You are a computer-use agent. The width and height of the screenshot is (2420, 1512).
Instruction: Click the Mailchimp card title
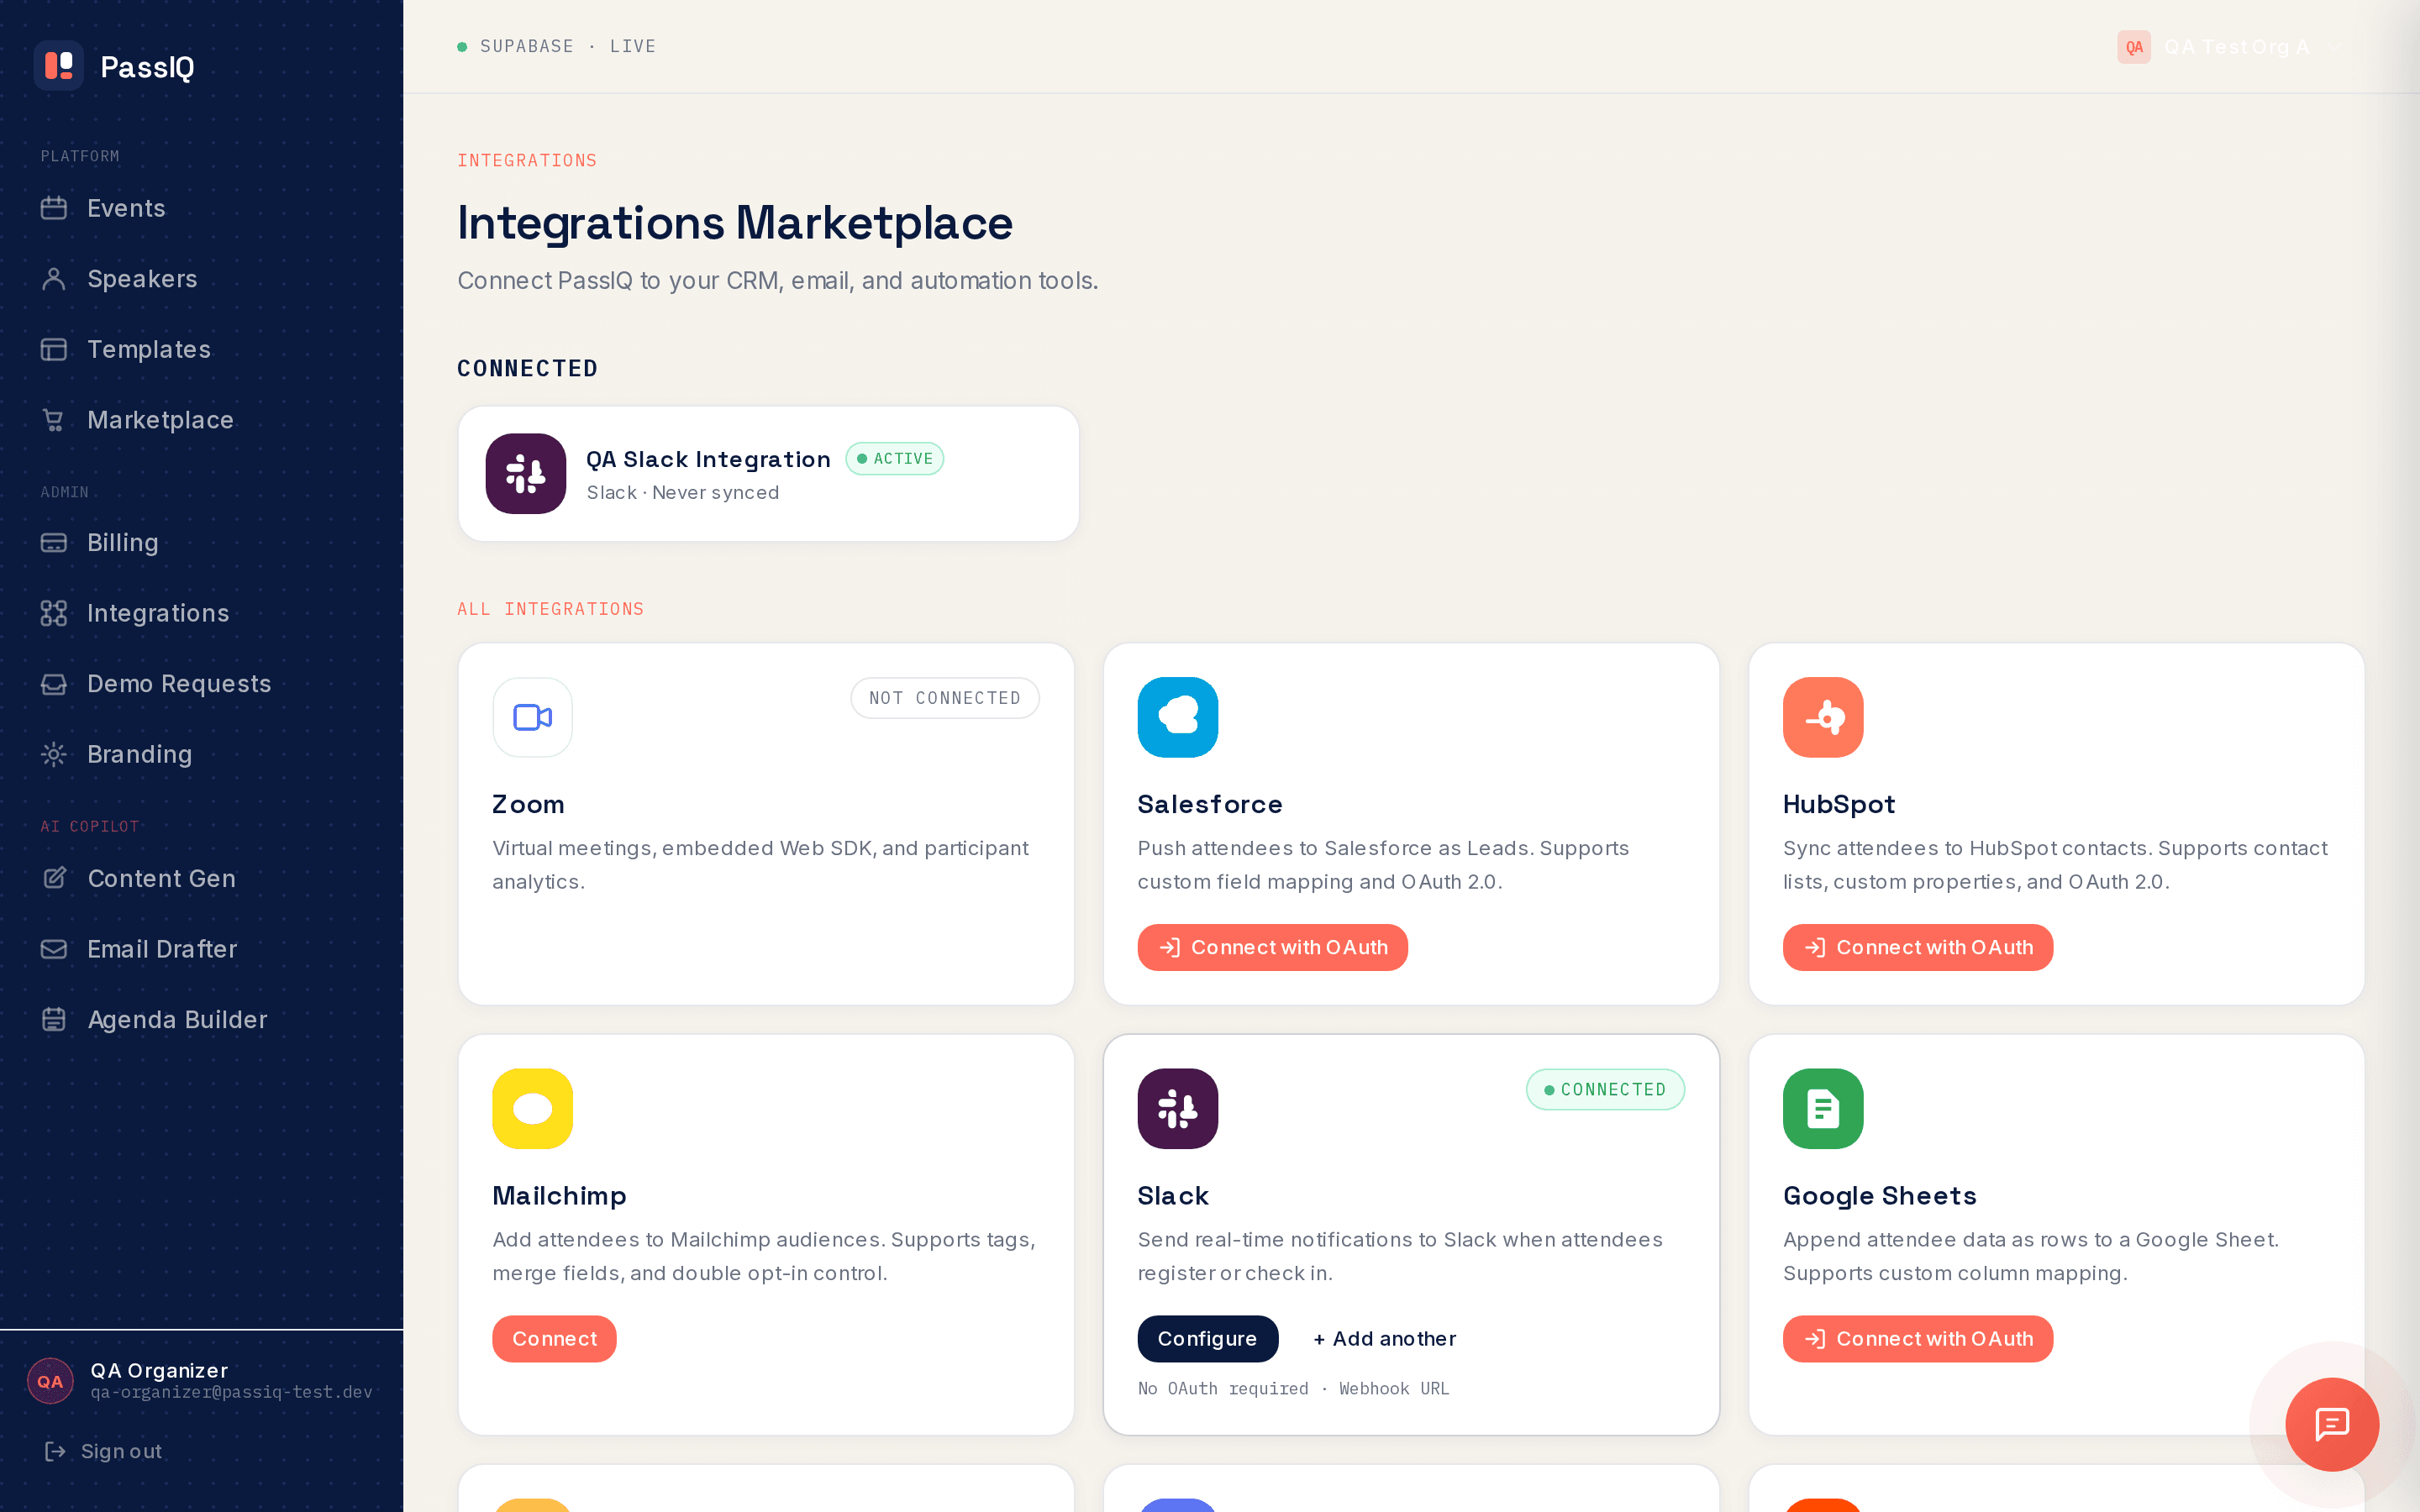click(559, 1196)
